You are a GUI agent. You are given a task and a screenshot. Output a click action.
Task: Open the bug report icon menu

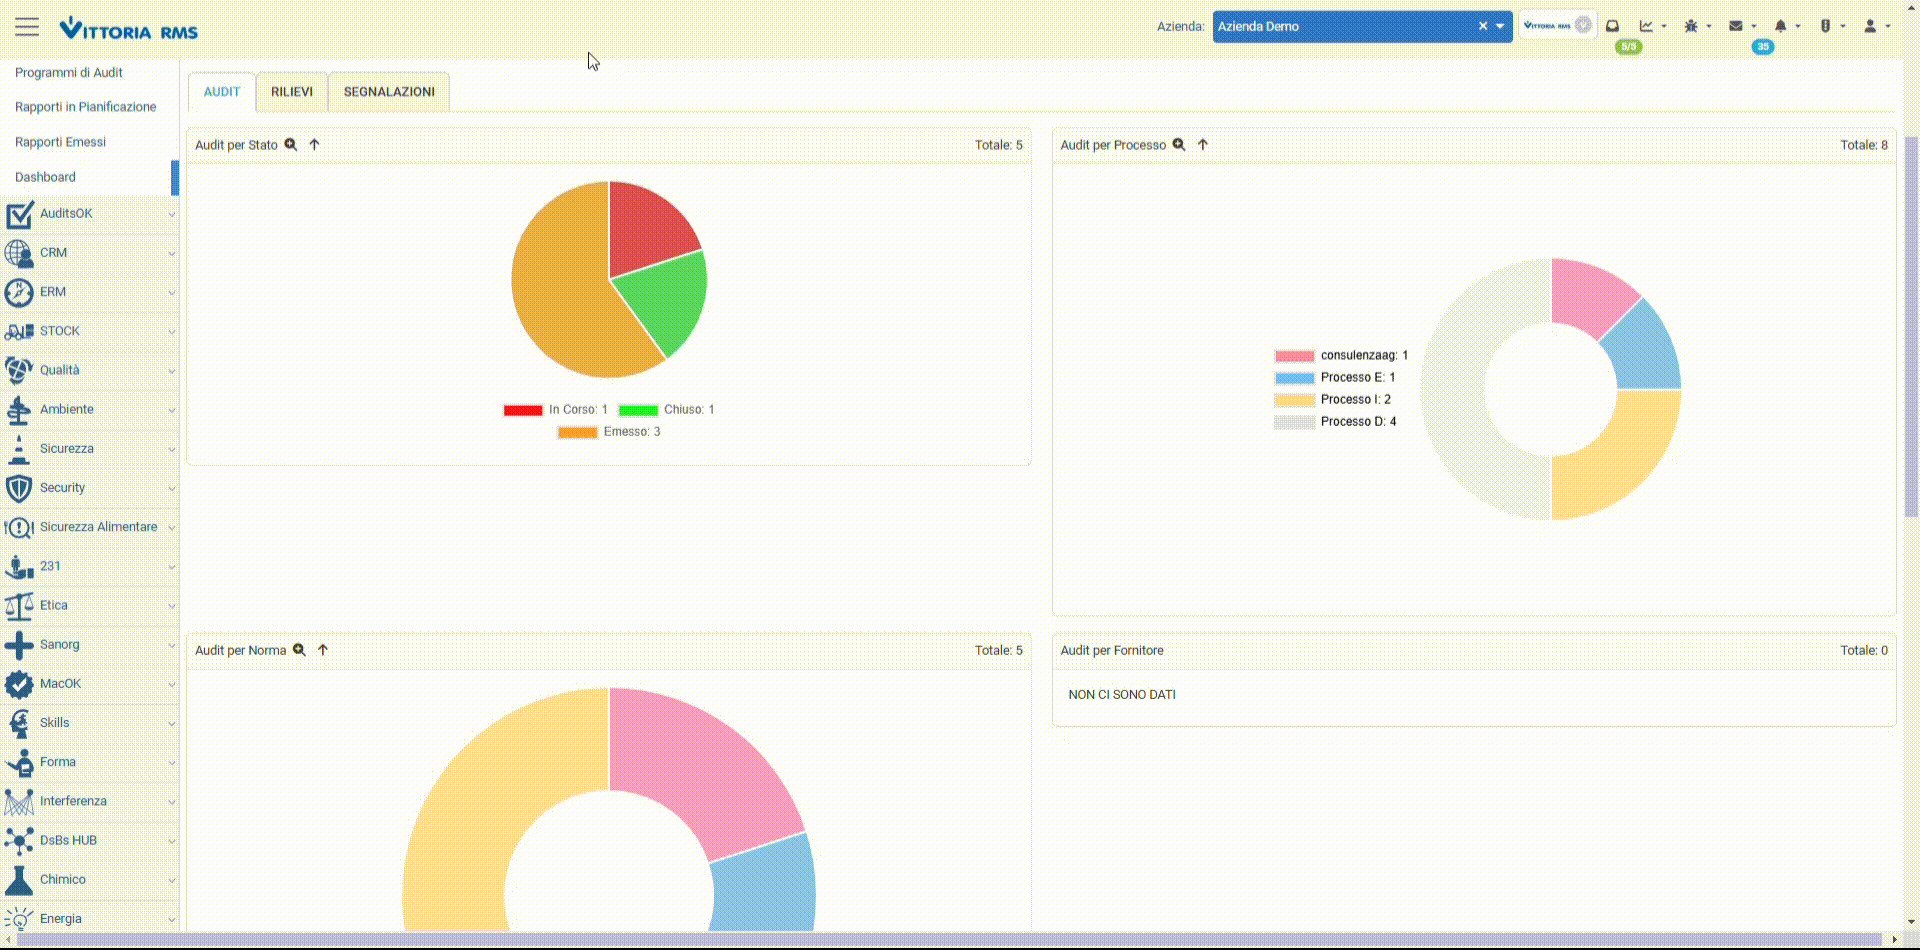[1691, 26]
